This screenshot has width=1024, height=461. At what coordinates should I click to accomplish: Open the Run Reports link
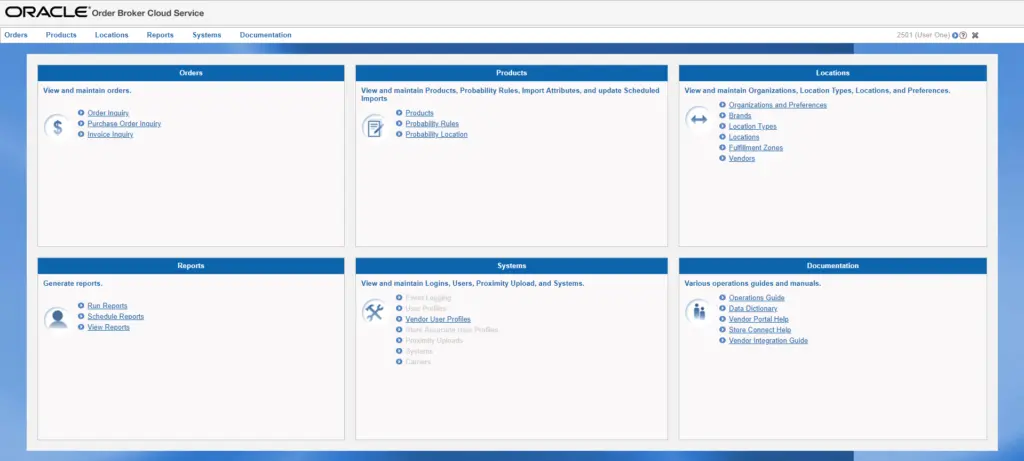pos(107,306)
